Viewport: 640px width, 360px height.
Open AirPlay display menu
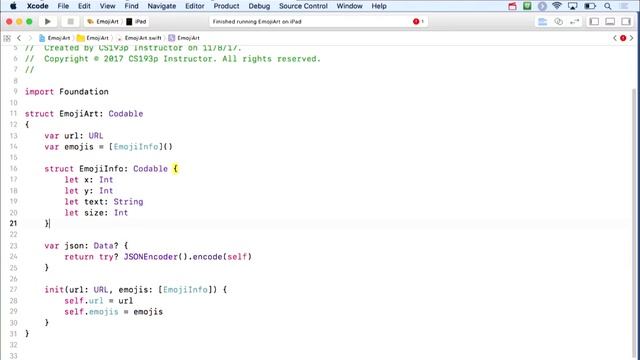coord(573,6)
